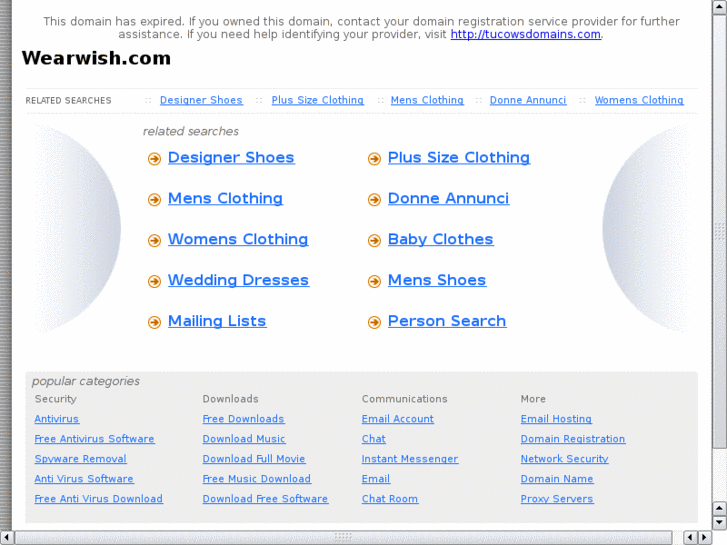Click the orange arrow beside Designer Shoes

pyautogui.click(x=154, y=159)
